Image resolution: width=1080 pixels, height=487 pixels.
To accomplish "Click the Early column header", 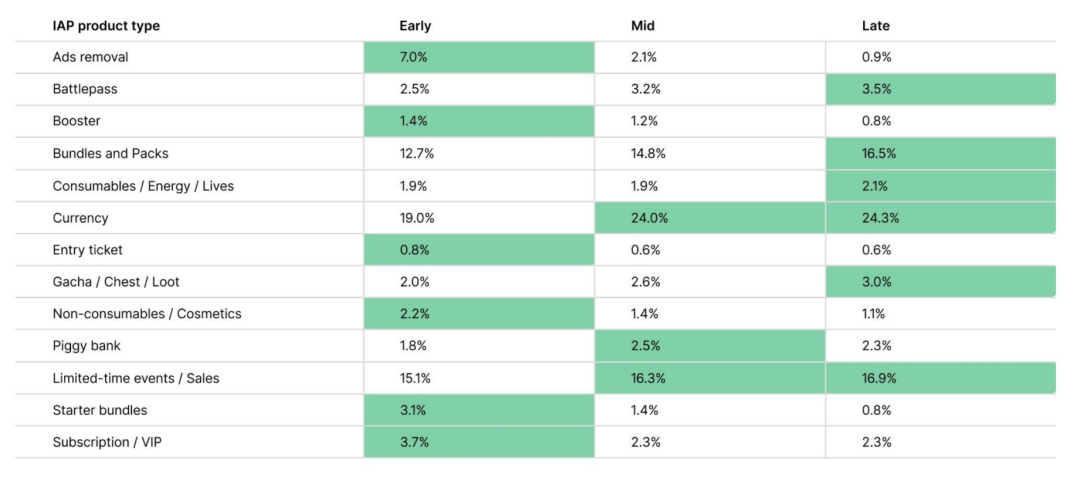I will 415,26.
